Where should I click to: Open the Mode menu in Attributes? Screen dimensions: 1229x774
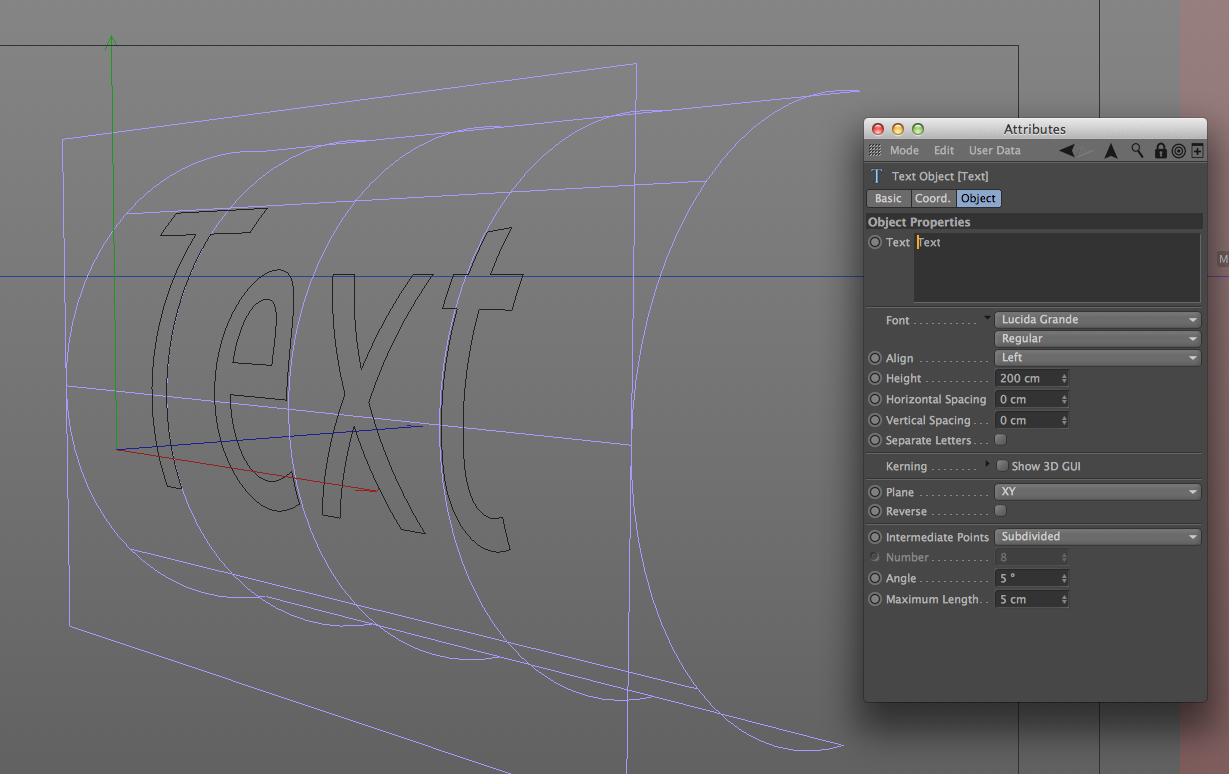point(904,150)
